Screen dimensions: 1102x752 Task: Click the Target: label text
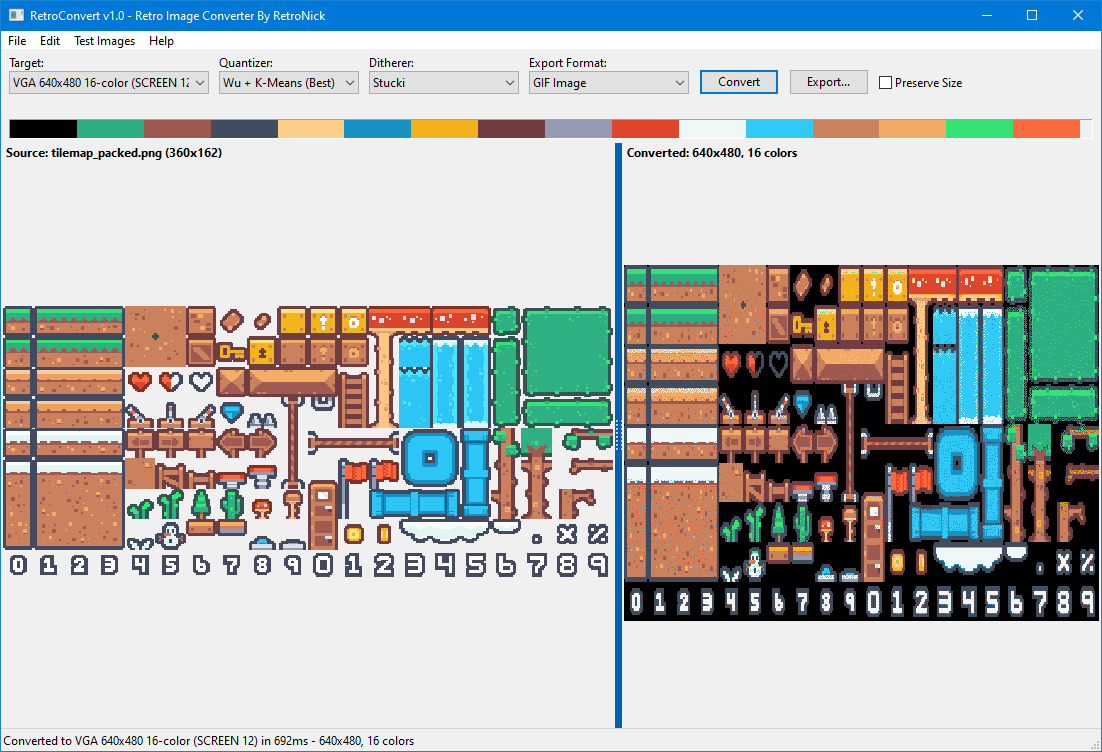pyautogui.click(x=27, y=63)
